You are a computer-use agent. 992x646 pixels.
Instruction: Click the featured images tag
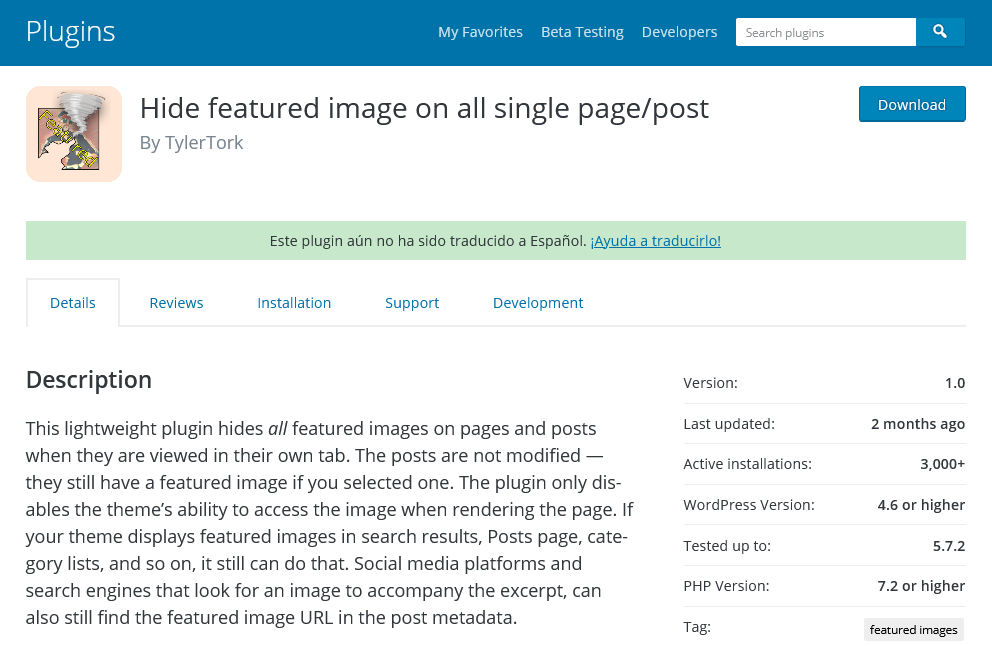(914, 630)
